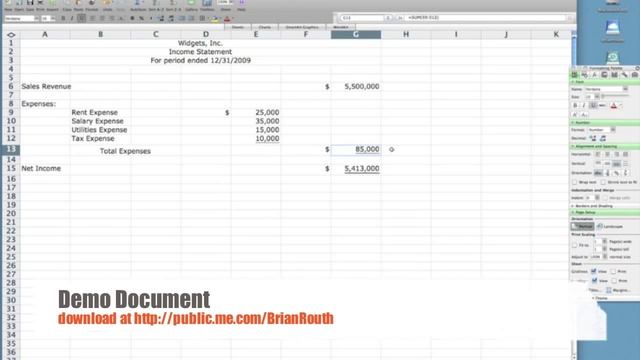Image resolution: width=640 pixels, height=360 pixels.
Task: Click the Sort A-Z toolbar icon
Action: point(156,4)
